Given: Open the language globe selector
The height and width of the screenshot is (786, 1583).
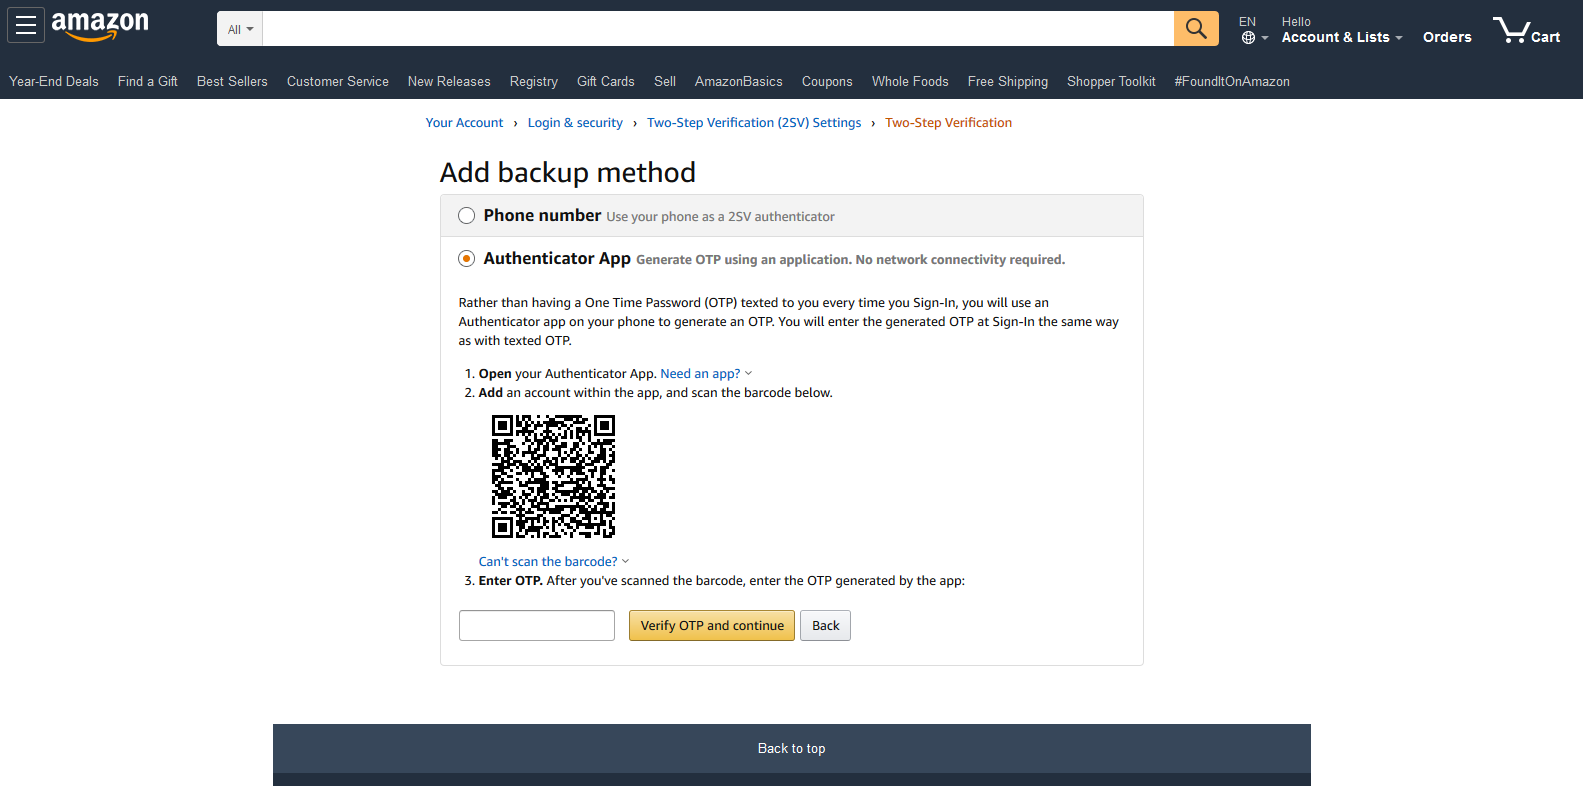Looking at the screenshot, I should pos(1254,30).
